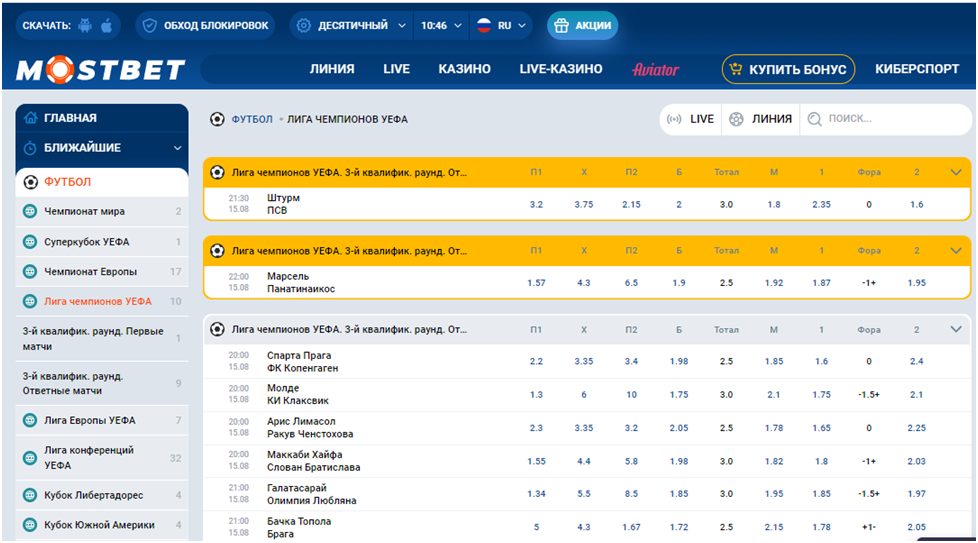The width and height of the screenshot is (978, 543).
Task: Download the iOS app via Apple icon
Action: [x=107, y=26]
